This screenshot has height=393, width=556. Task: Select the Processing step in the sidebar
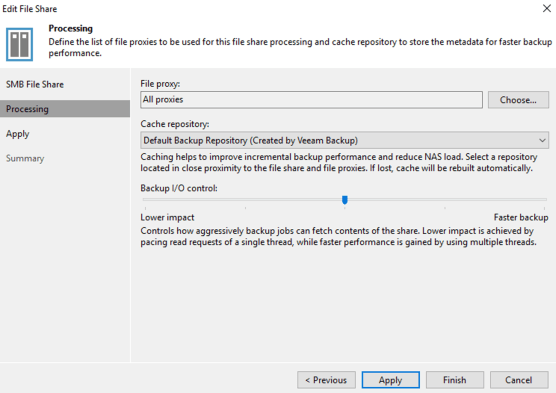pyautogui.click(x=65, y=109)
